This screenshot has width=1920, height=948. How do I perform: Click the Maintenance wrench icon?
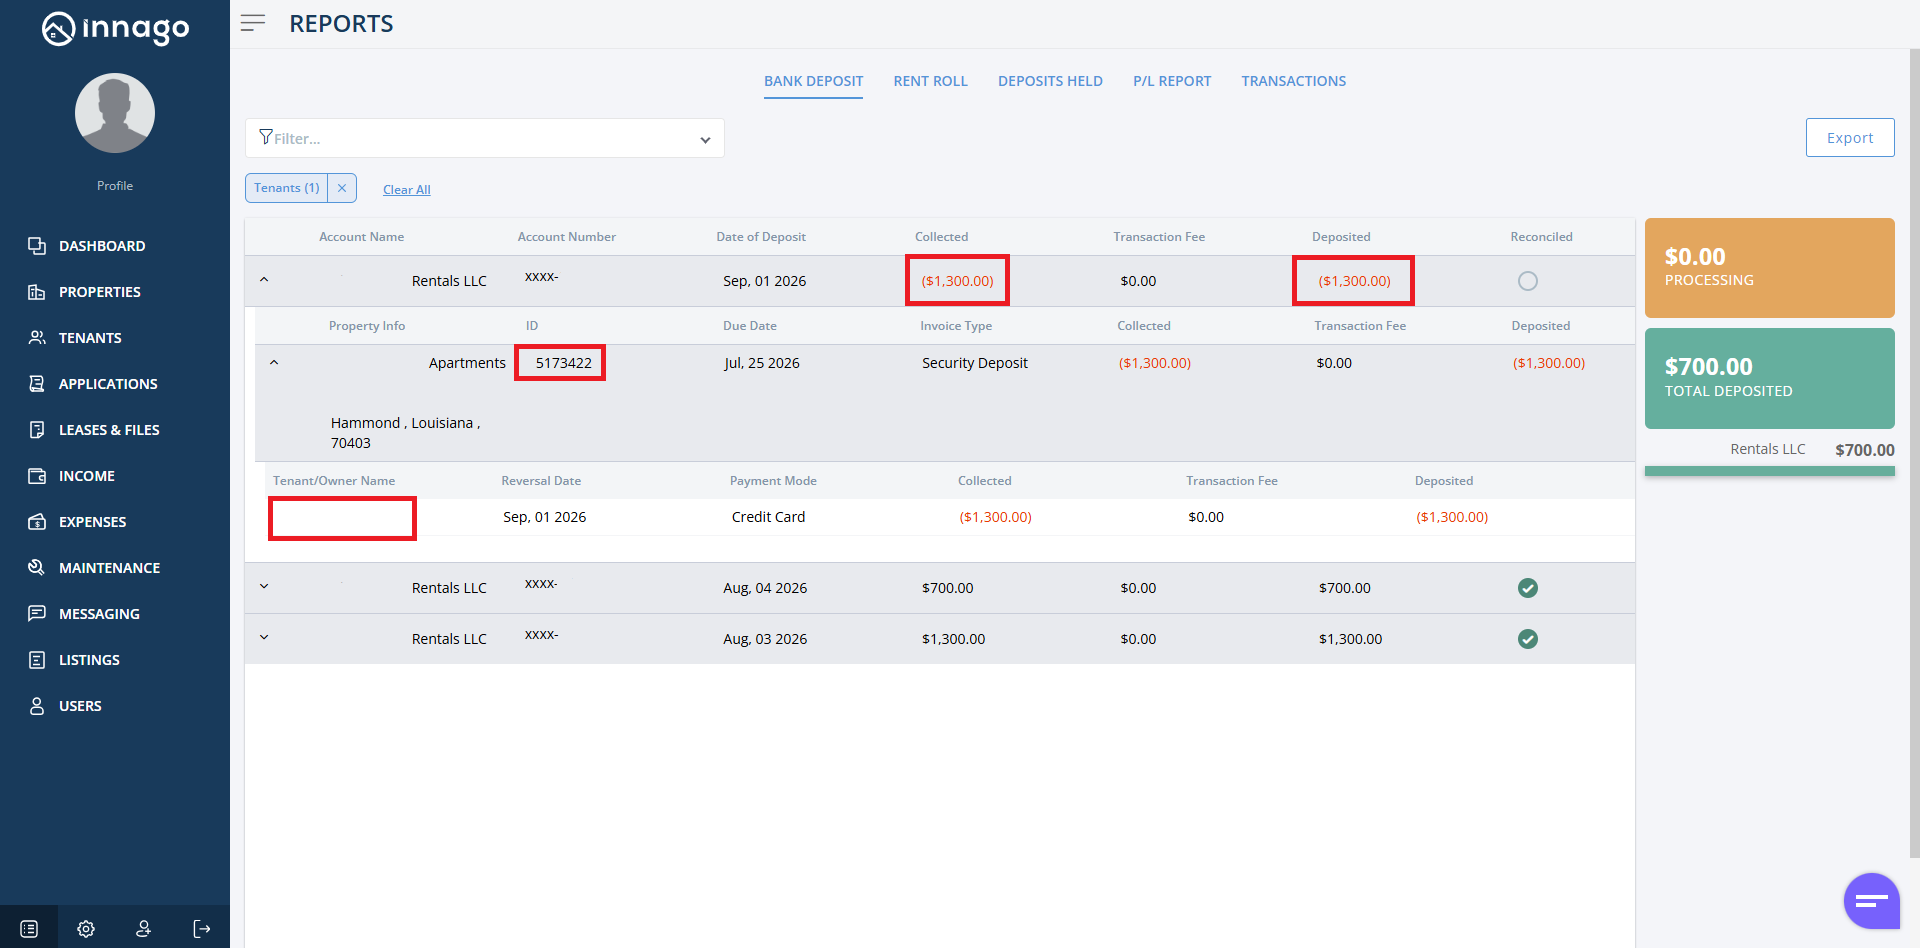(37, 567)
